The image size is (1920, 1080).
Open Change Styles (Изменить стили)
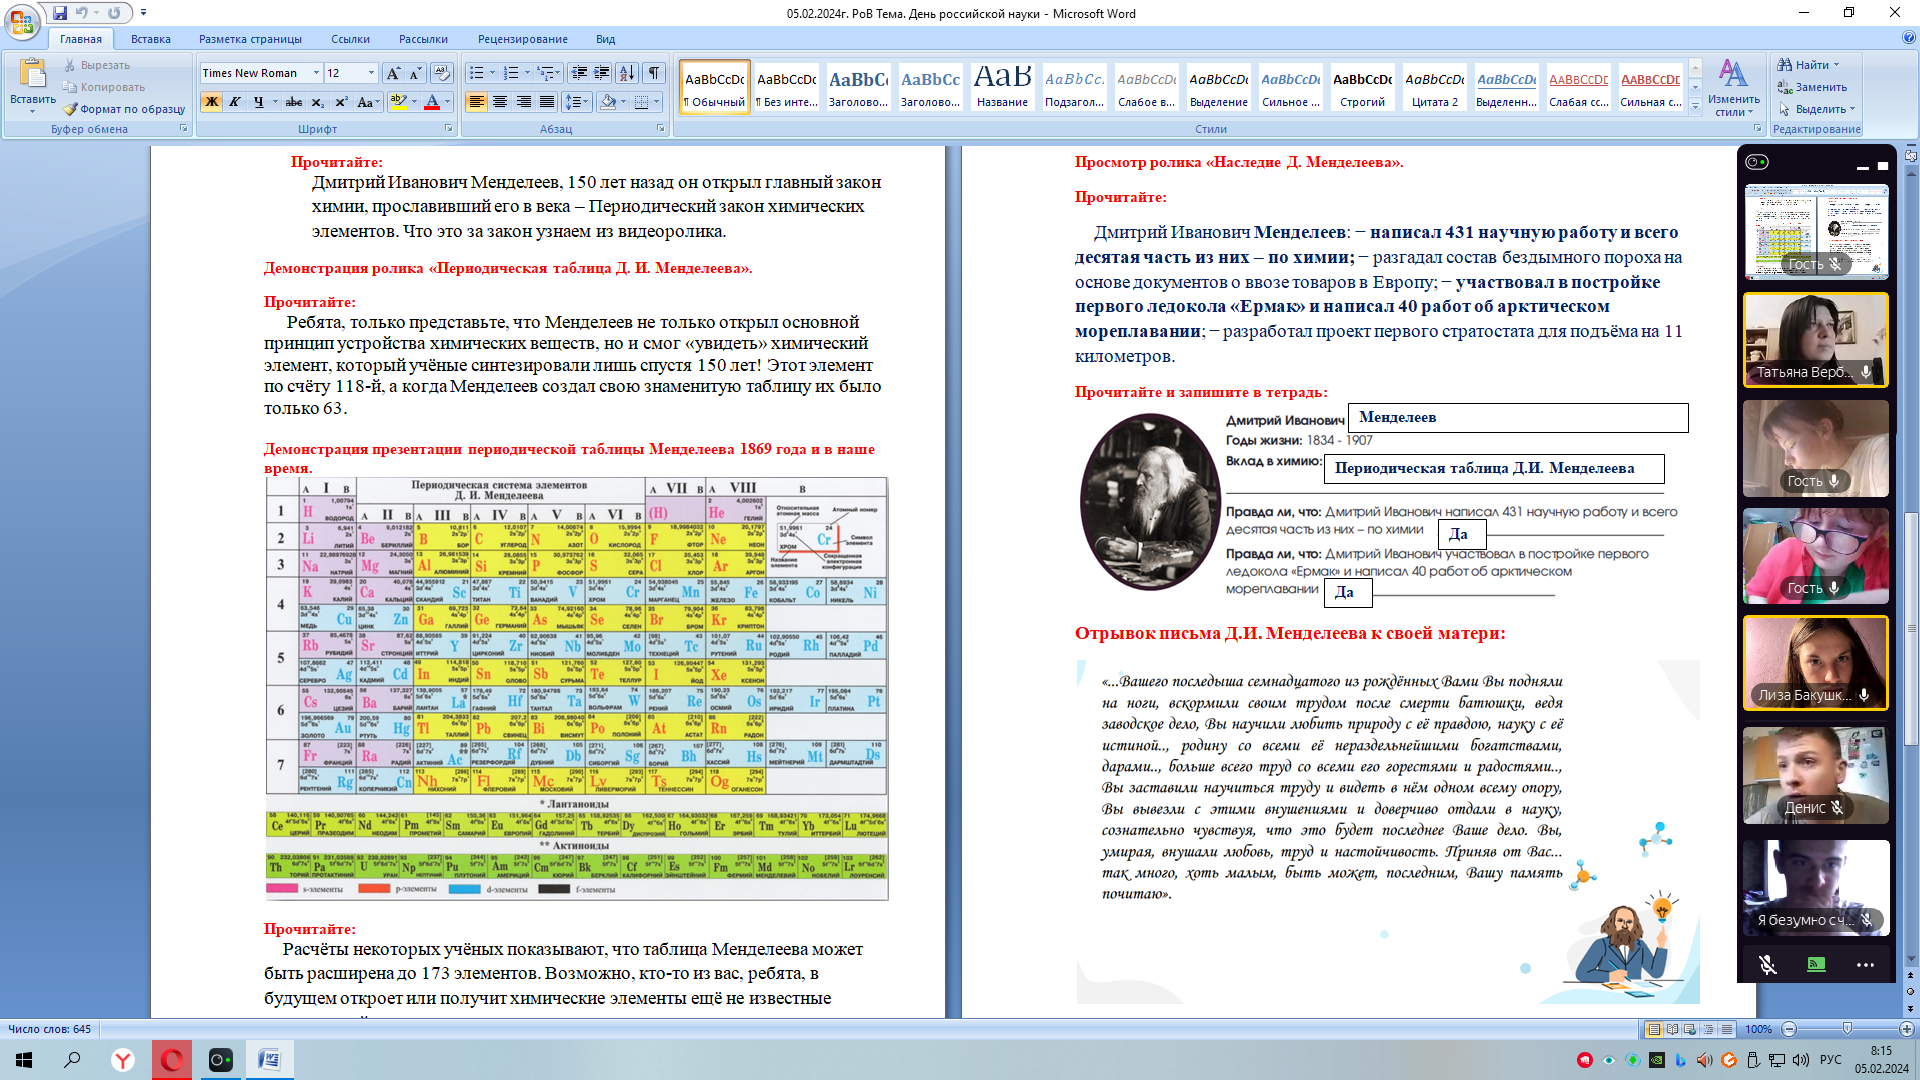1734,88
